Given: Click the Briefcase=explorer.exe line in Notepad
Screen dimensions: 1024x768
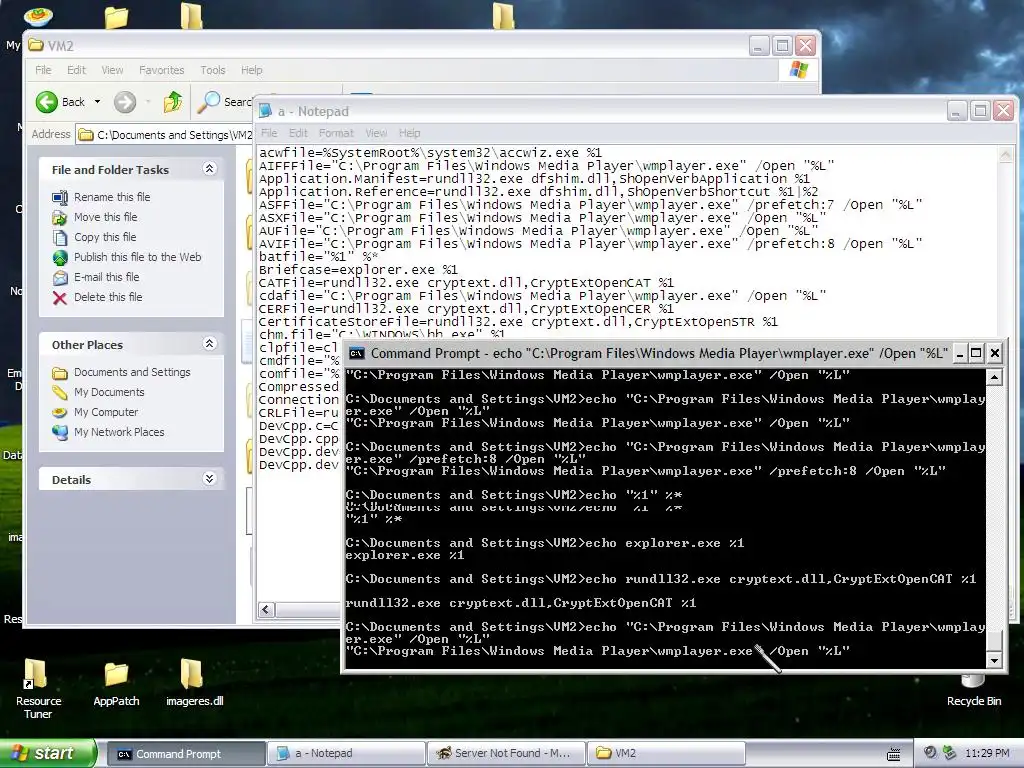Looking at the screenshot, I should point(358,270).
